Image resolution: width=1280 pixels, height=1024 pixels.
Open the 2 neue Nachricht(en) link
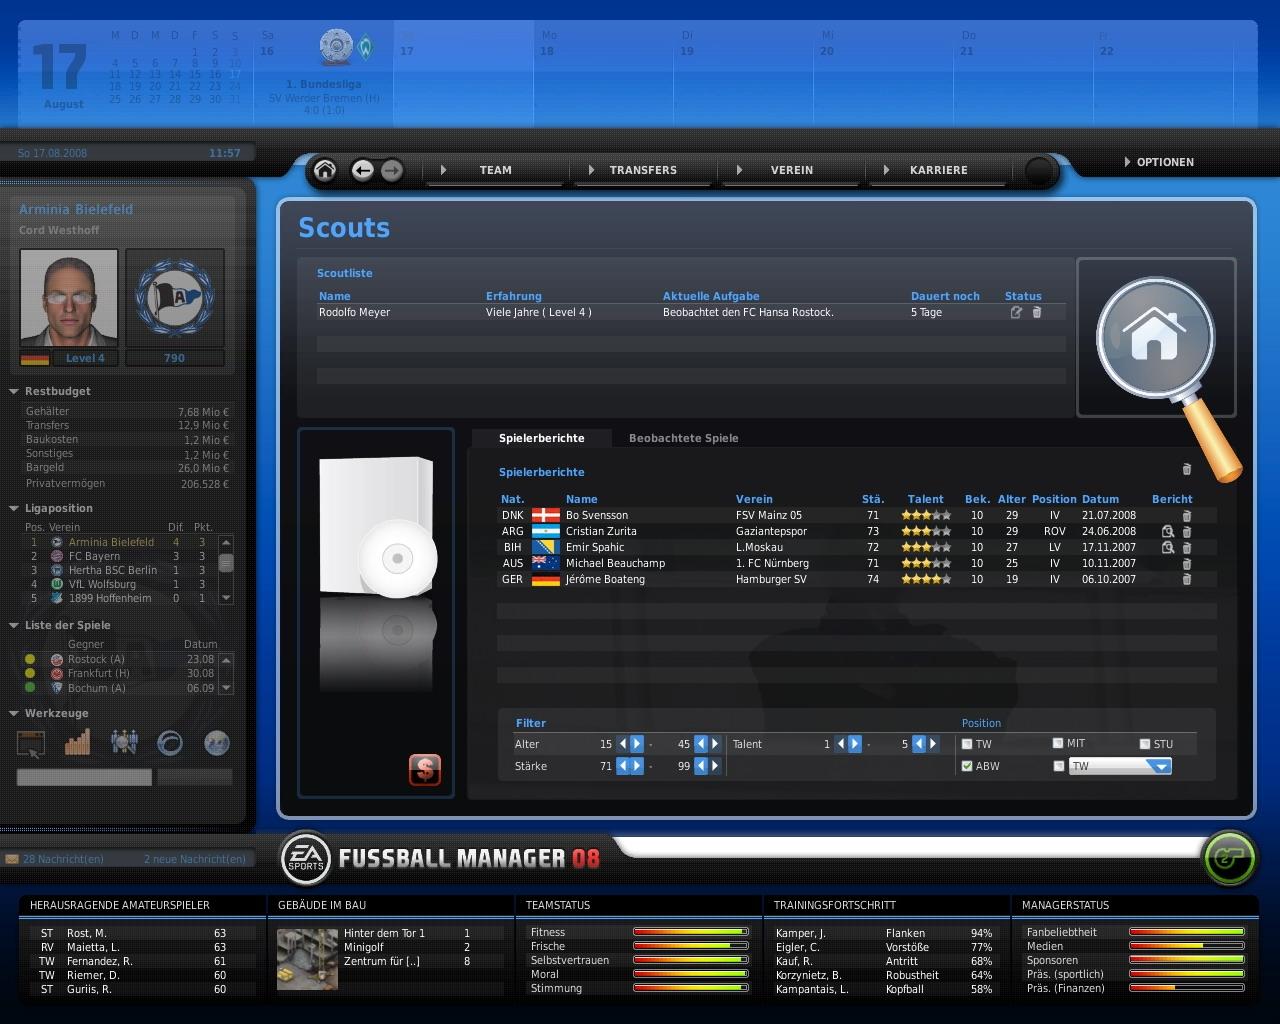195,859
